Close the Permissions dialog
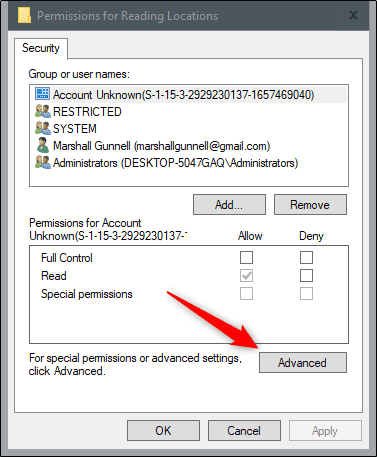The height and width of the screenshot is (457, 377). [354, 15]
